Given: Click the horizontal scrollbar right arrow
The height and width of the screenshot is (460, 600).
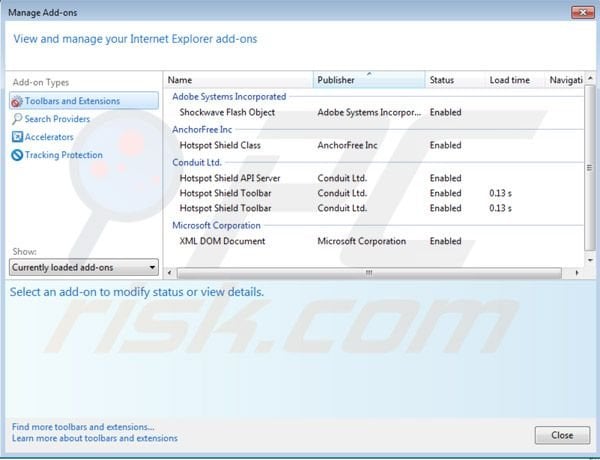Looking at the screenshot, I should pyautogui.click(x=577, y=273).
